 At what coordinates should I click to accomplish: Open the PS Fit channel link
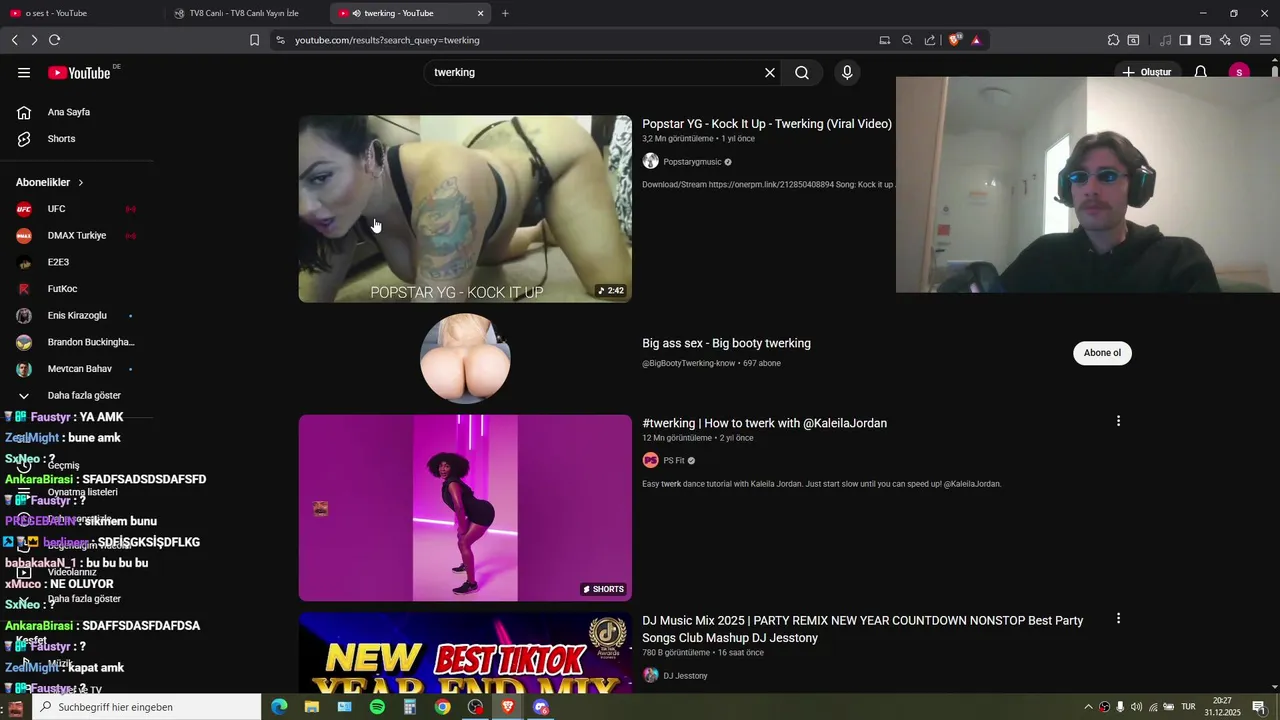click(x=674, y=461)
